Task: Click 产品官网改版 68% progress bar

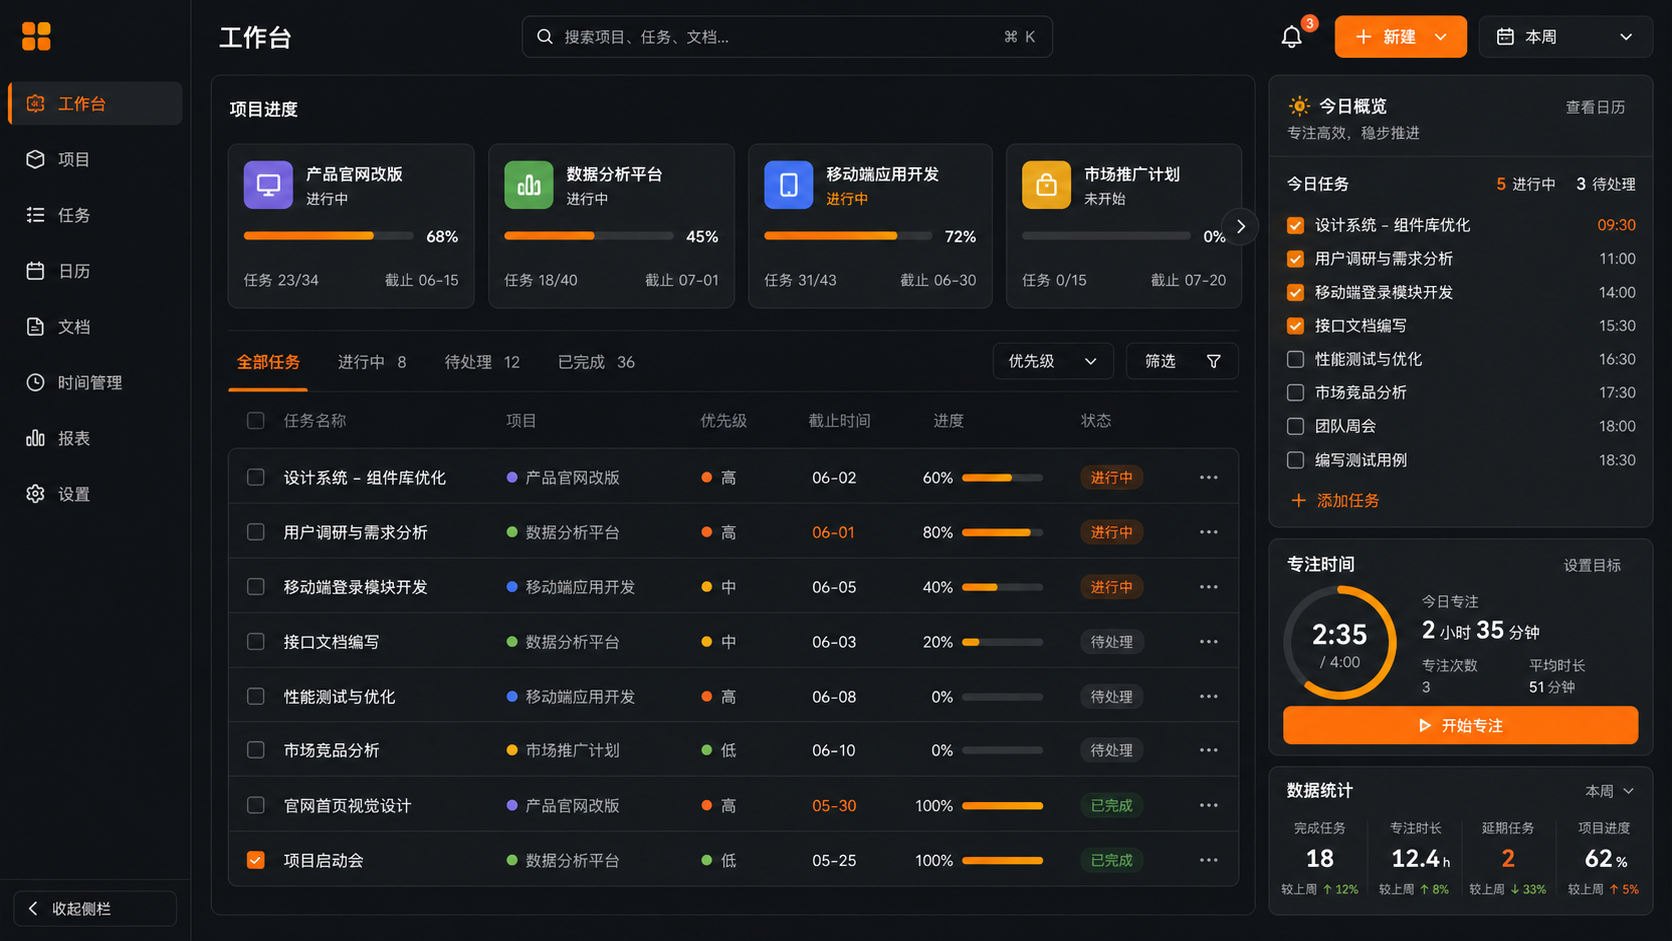Action: 328,236
